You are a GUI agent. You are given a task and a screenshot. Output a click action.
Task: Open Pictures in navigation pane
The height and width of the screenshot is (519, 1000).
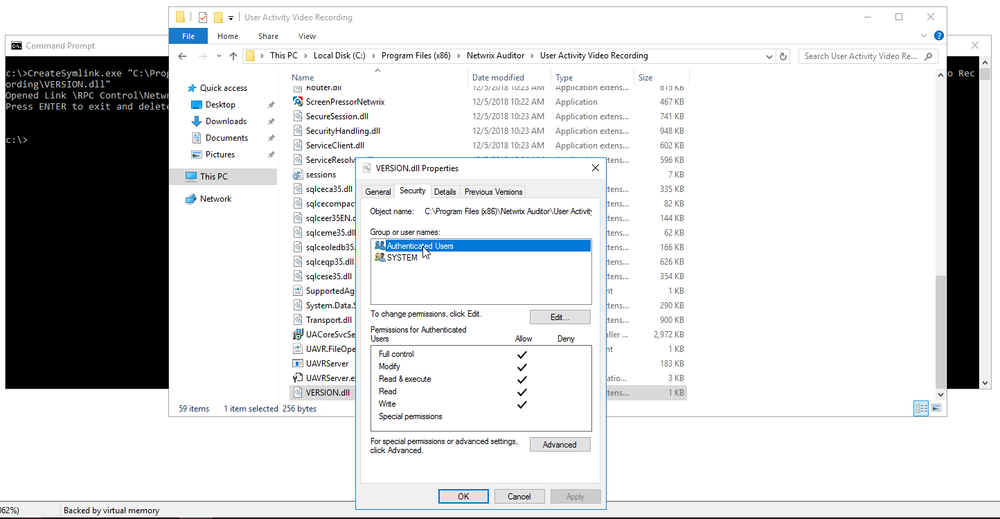point(220,154)
